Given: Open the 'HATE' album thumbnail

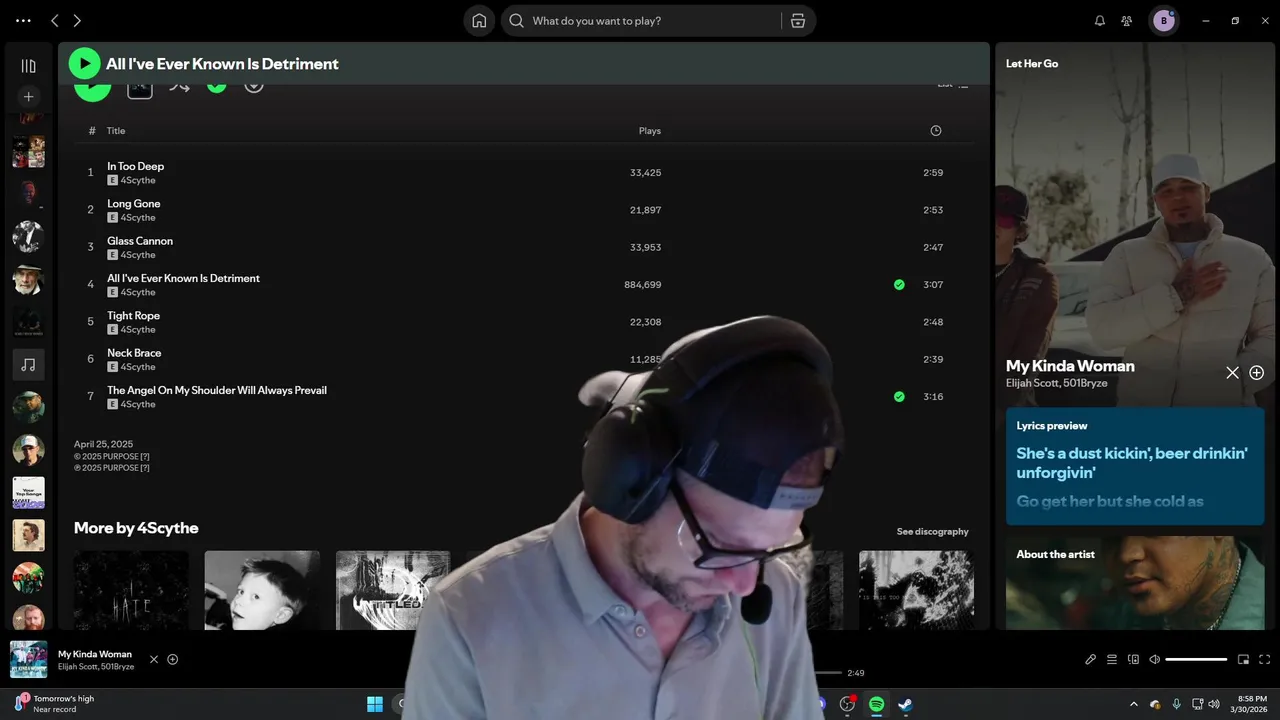Looking at the screenshot, I should pos(131,590).
